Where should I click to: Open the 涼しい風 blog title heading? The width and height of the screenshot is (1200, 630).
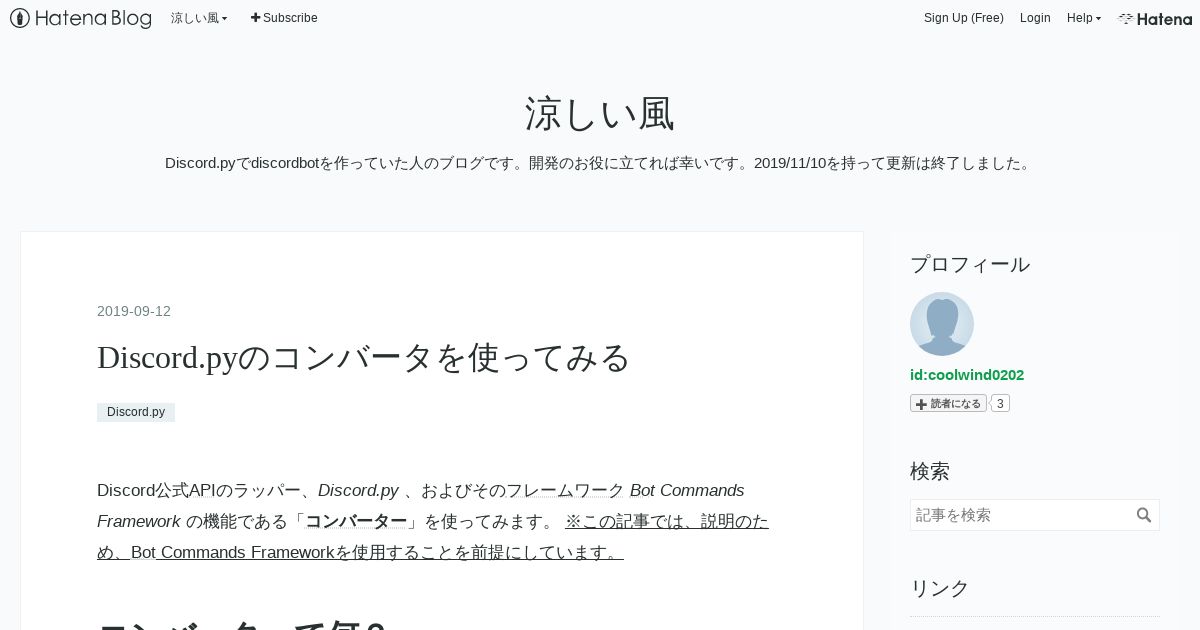[x=600, y=114]
